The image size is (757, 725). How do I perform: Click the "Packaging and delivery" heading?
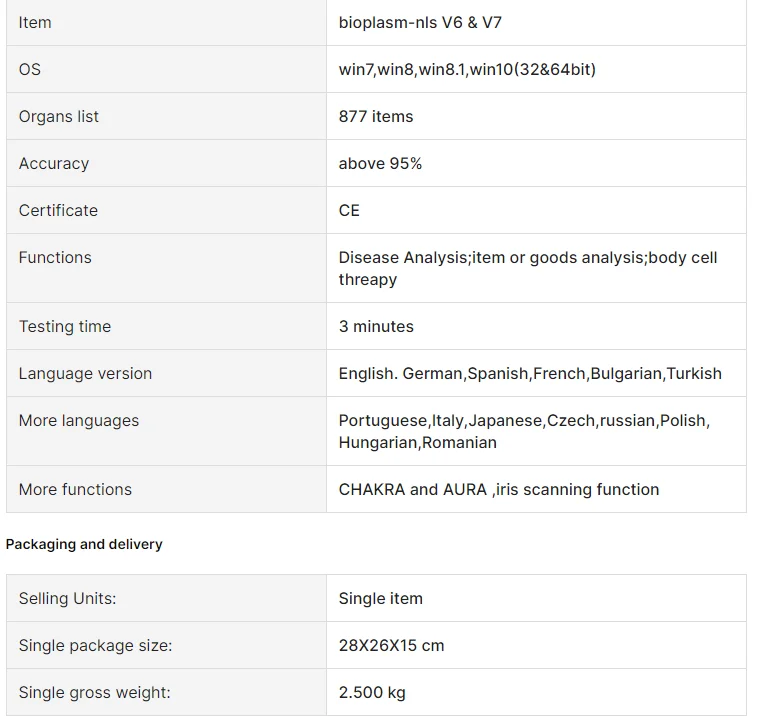point(84,544)
